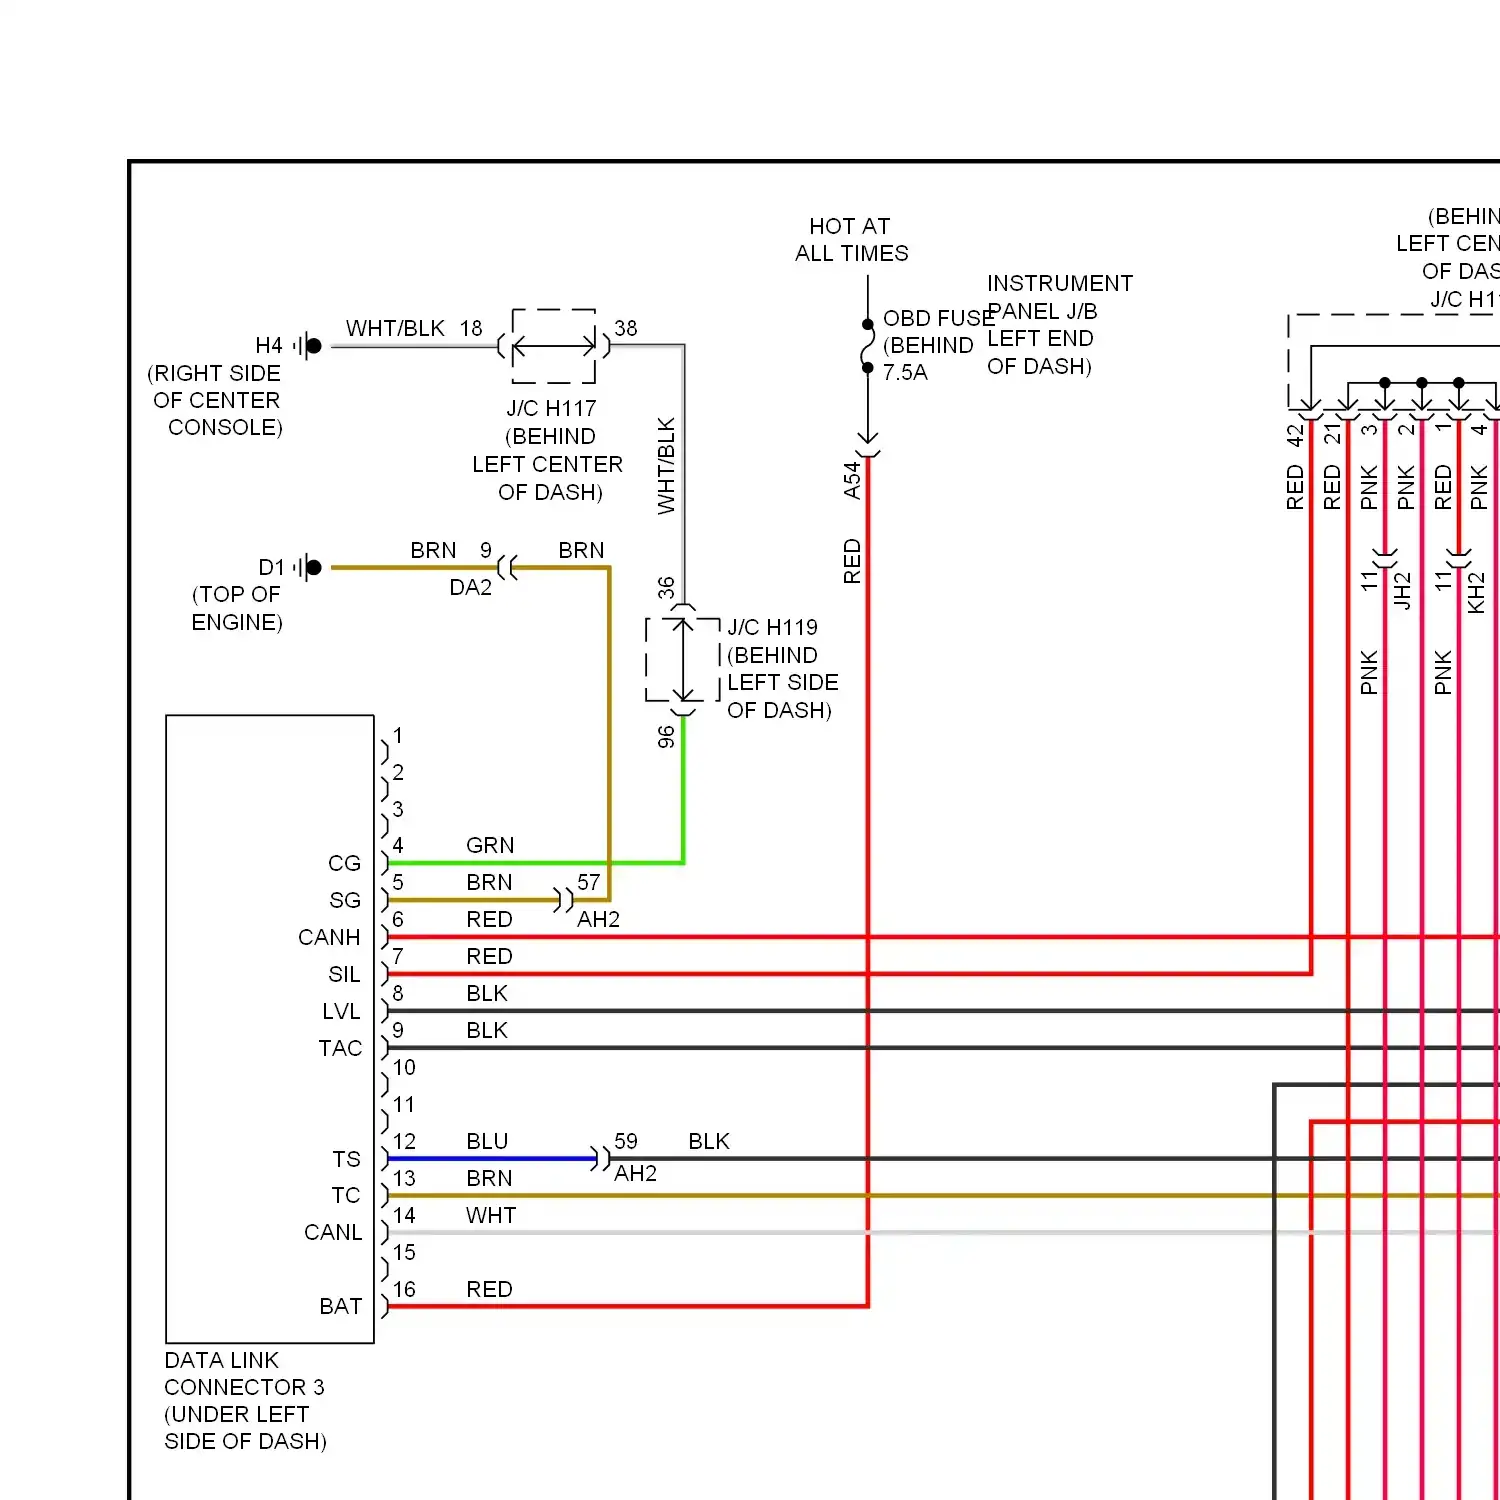Select the BRN wire label on pin 13

click(x=489, y=1178)
